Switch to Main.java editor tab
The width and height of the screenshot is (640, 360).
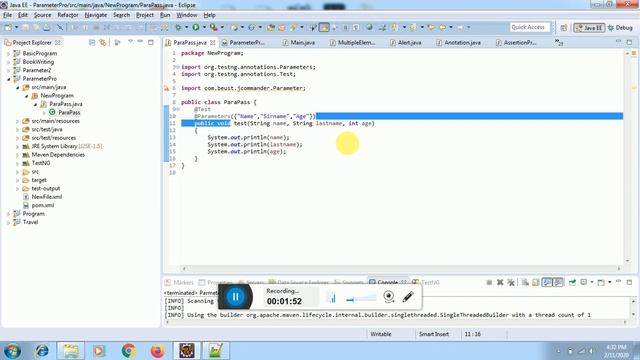point(299,42)
